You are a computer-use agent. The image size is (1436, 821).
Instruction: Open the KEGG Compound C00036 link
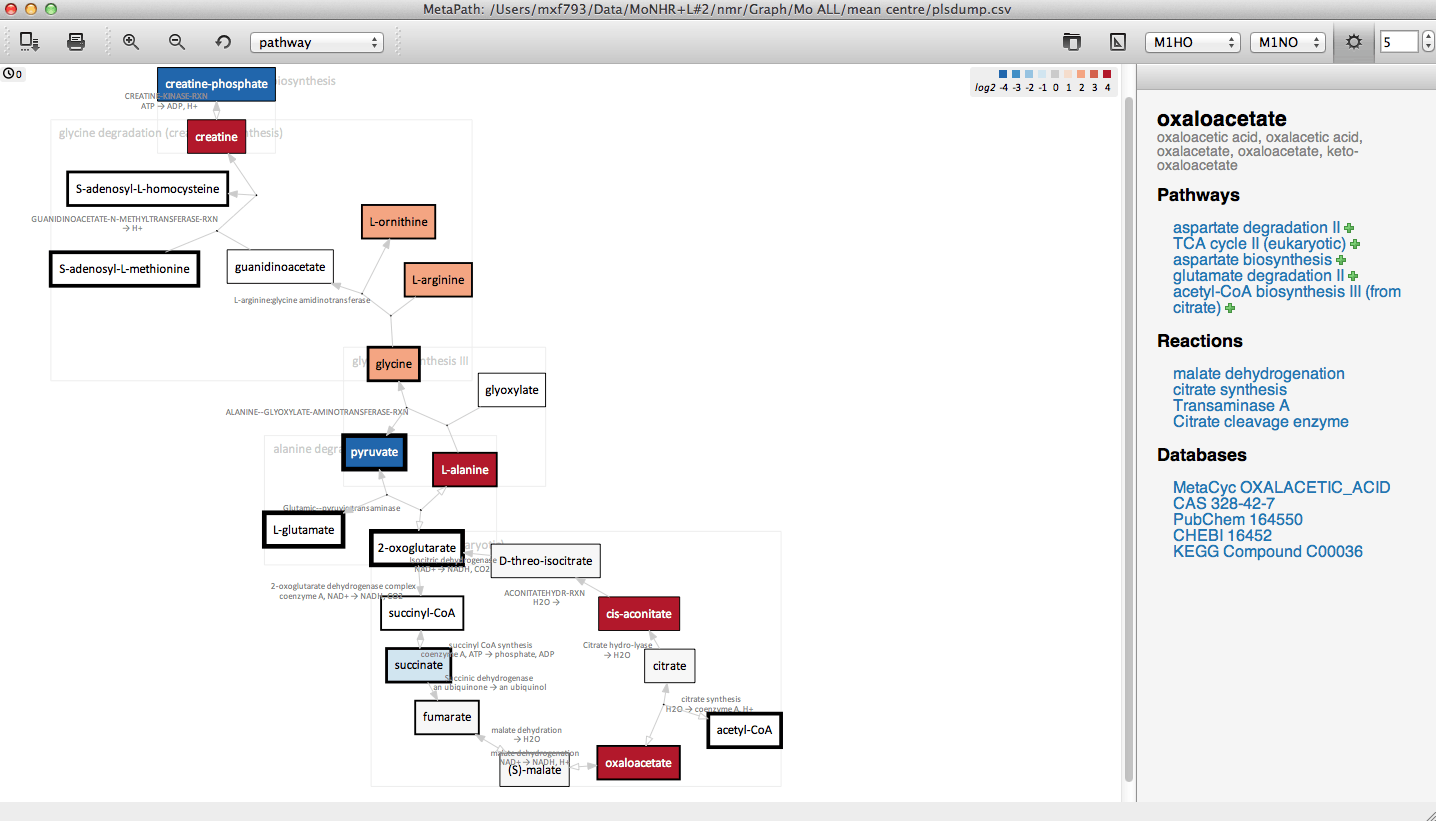coord(1268,552)
